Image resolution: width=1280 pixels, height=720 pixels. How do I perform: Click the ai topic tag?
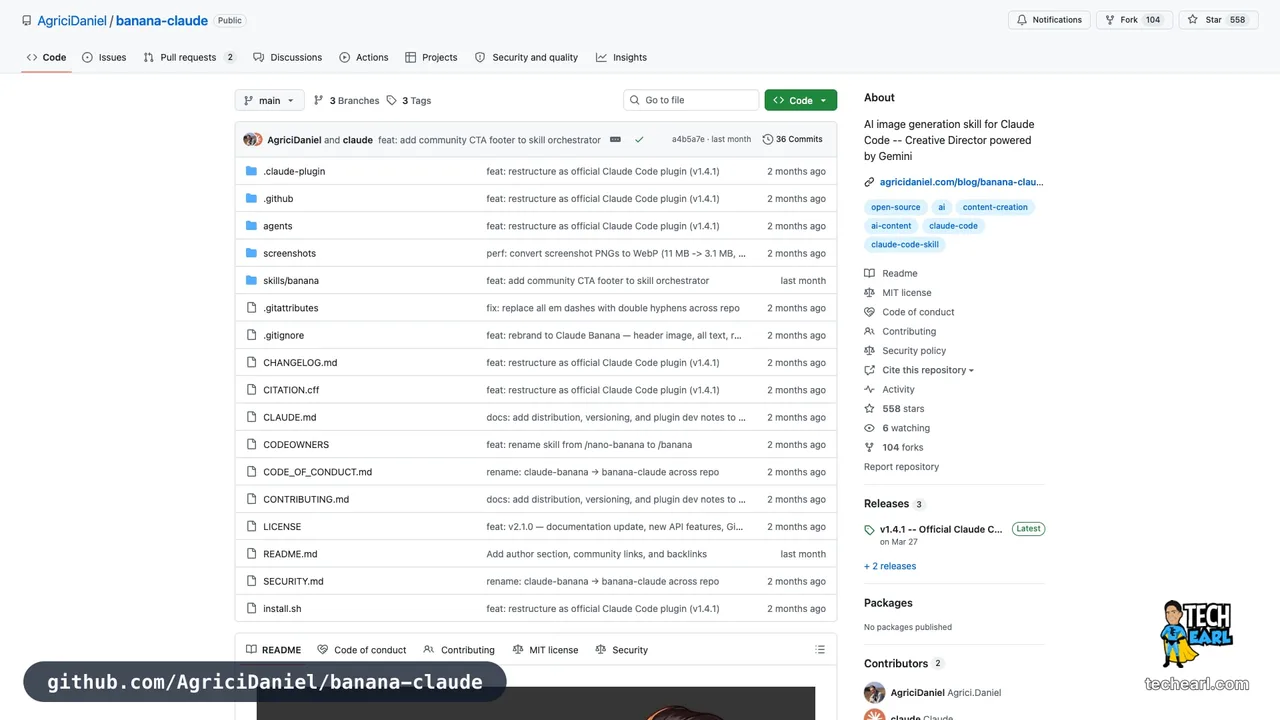(941, 207)
